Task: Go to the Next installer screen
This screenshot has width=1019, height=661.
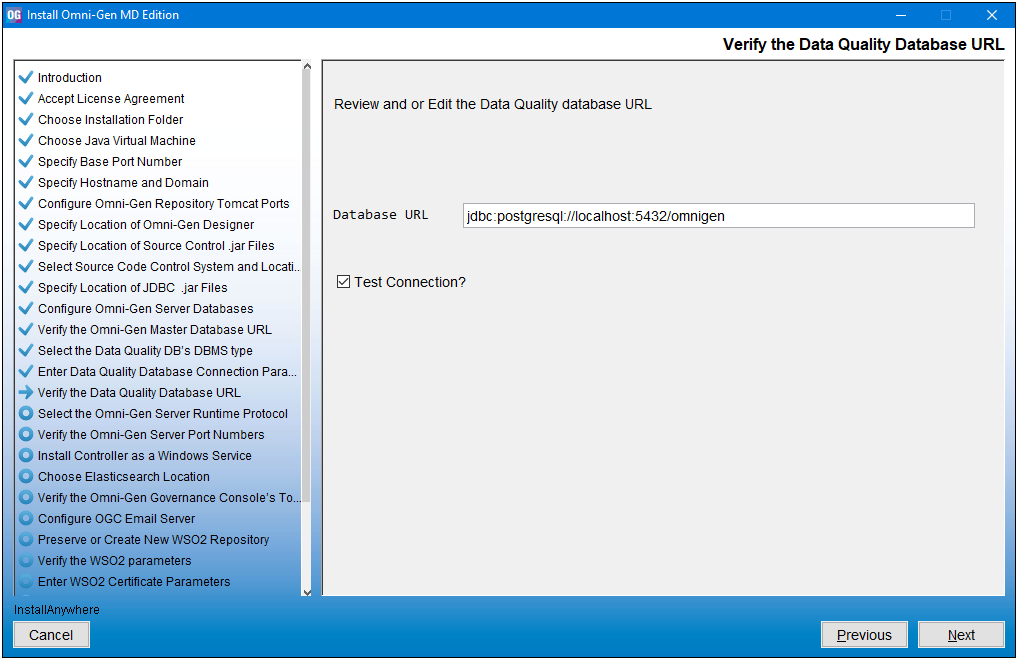Action: (x=961, y=635)
